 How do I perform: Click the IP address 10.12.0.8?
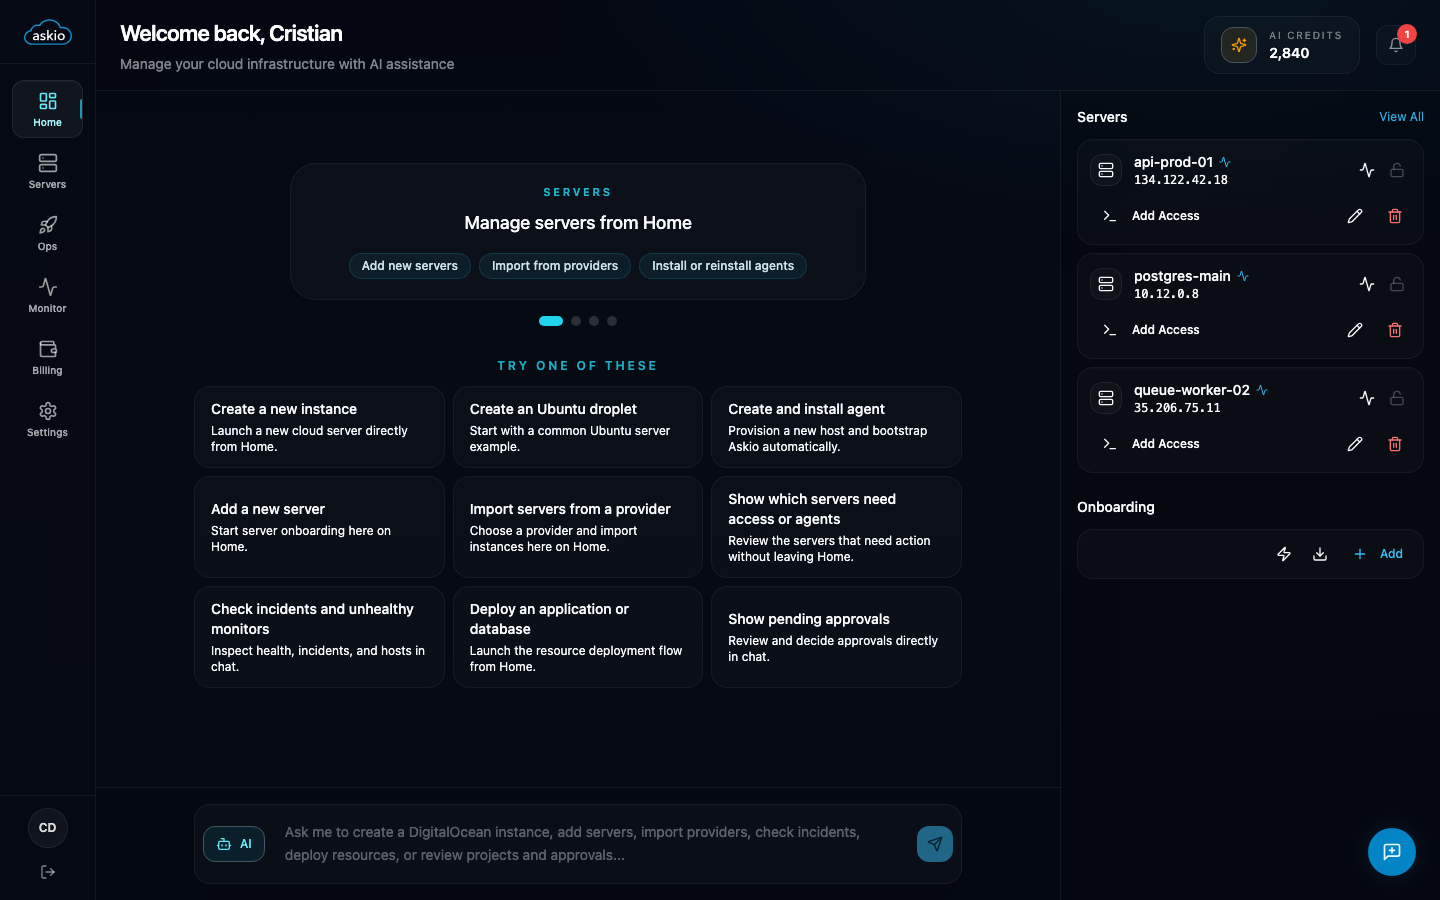pos(1166,294)
